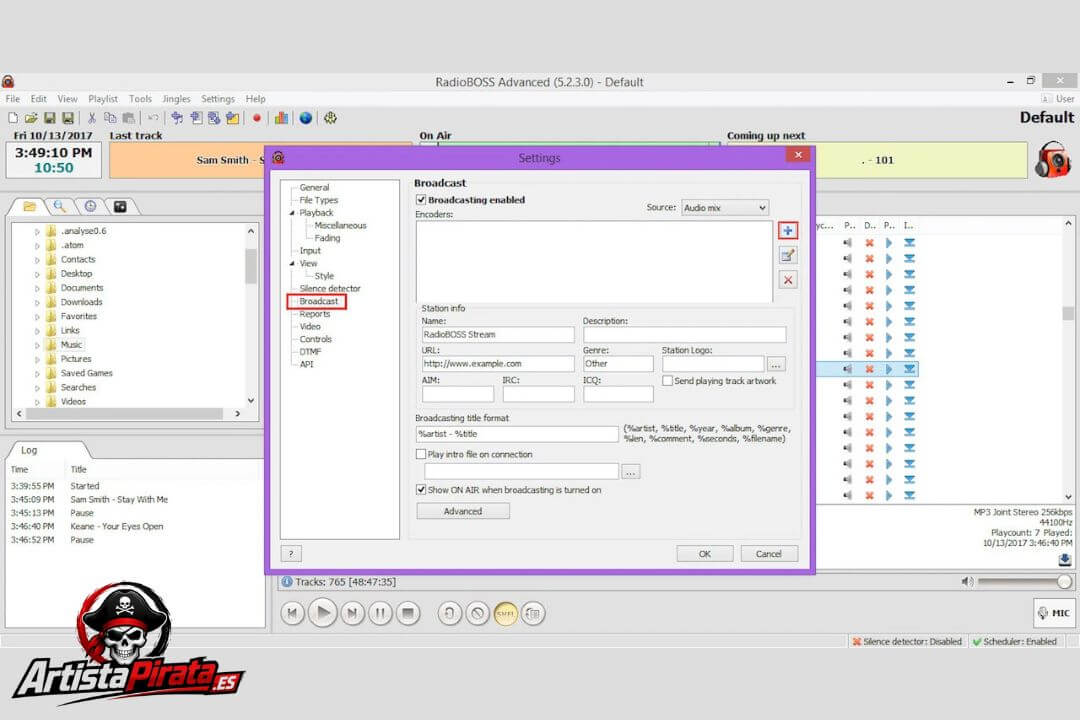Click the open folder toolbar icon

(31, 118)
